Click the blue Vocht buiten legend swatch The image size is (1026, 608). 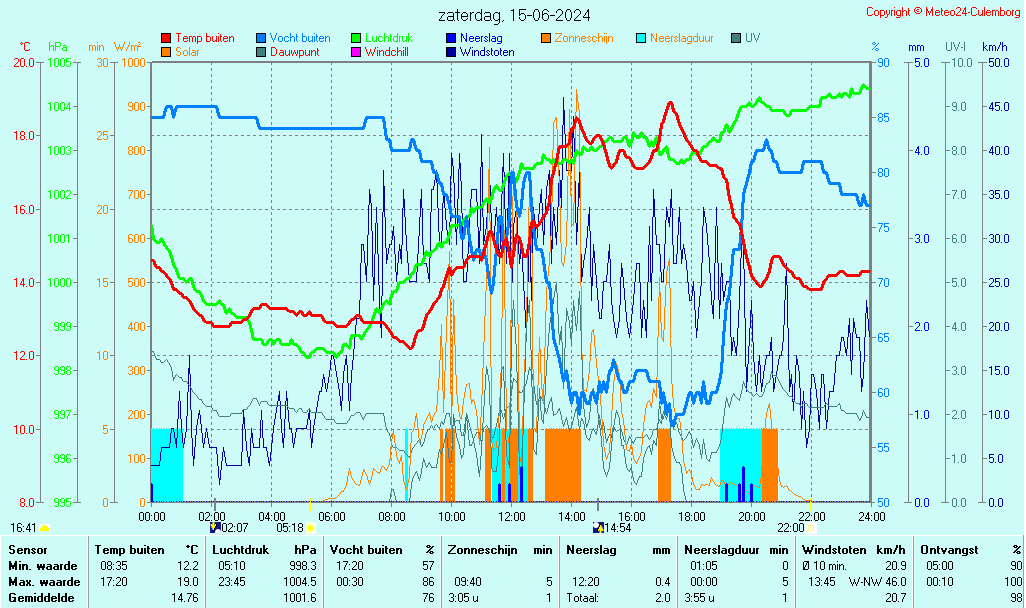[x=261, y=38]
